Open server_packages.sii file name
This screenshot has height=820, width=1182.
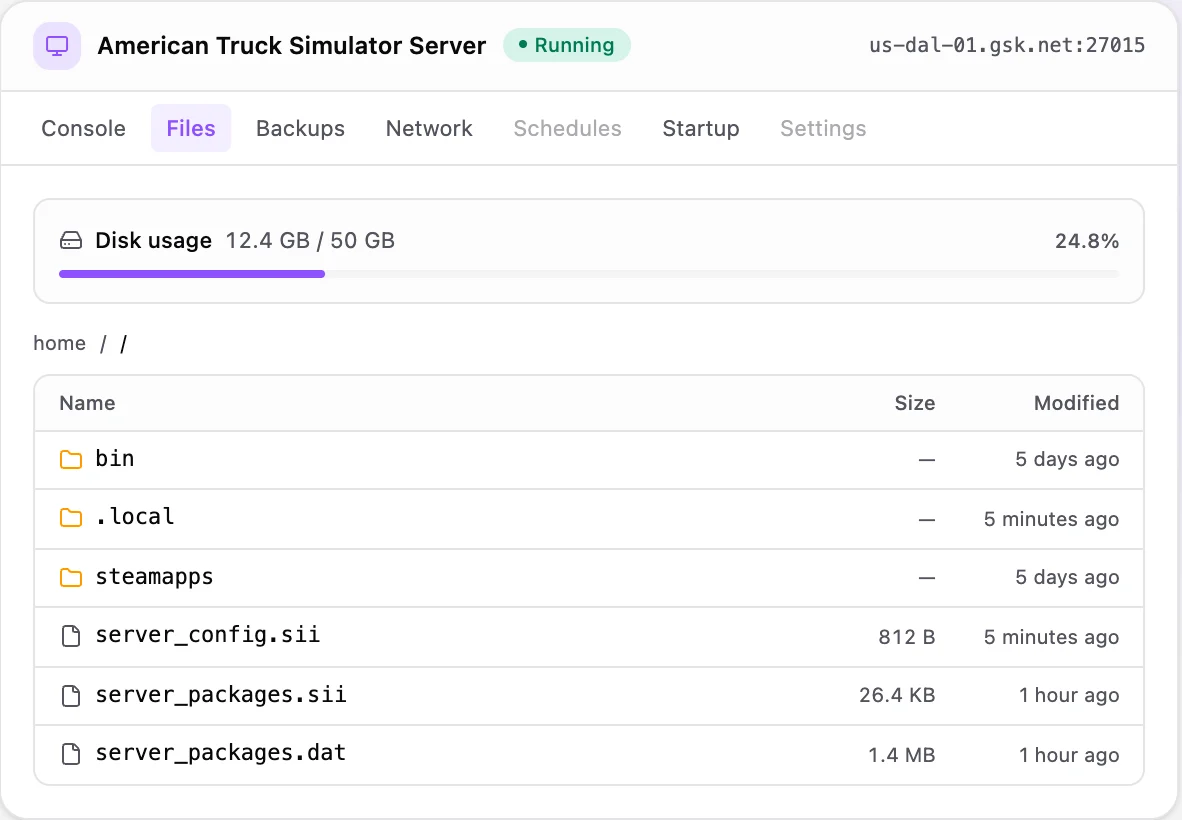click(x=221, y=694)
